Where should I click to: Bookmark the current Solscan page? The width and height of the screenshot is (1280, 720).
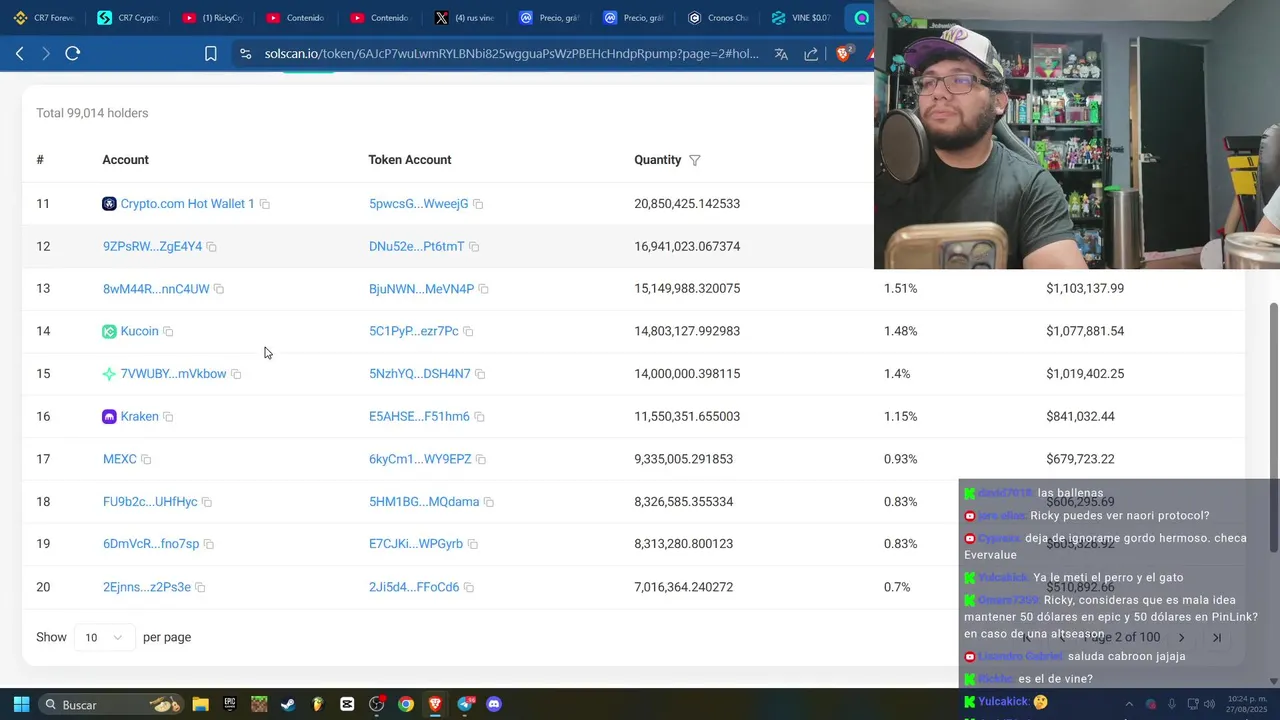click(210, 54)
